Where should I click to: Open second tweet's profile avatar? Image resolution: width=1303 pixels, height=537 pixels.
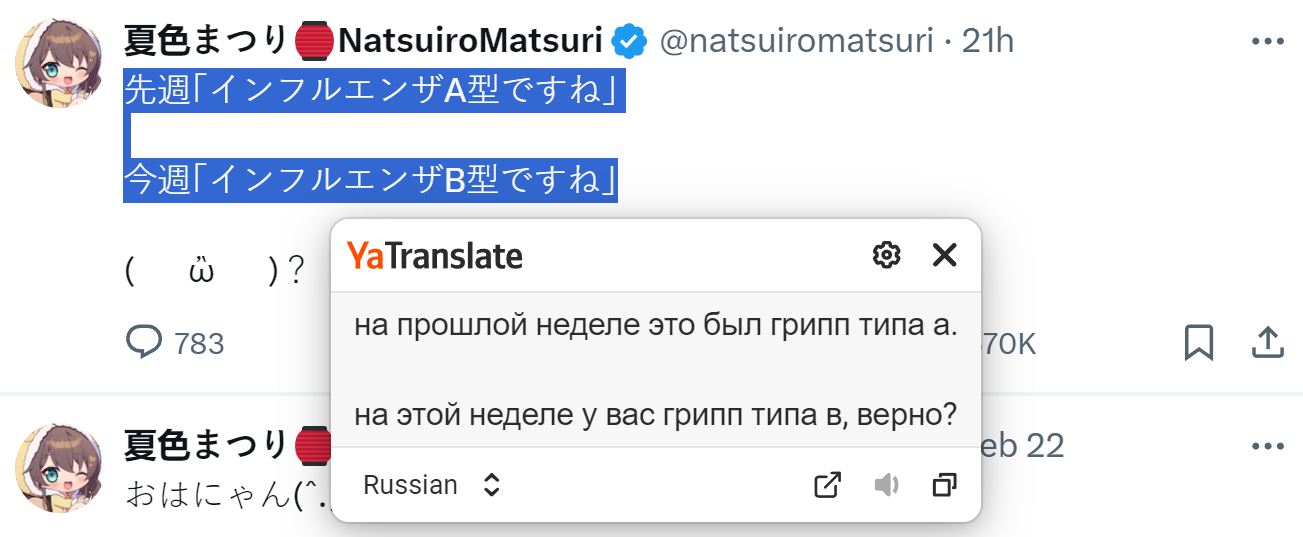pyautogui.click(x=59, y=467)
